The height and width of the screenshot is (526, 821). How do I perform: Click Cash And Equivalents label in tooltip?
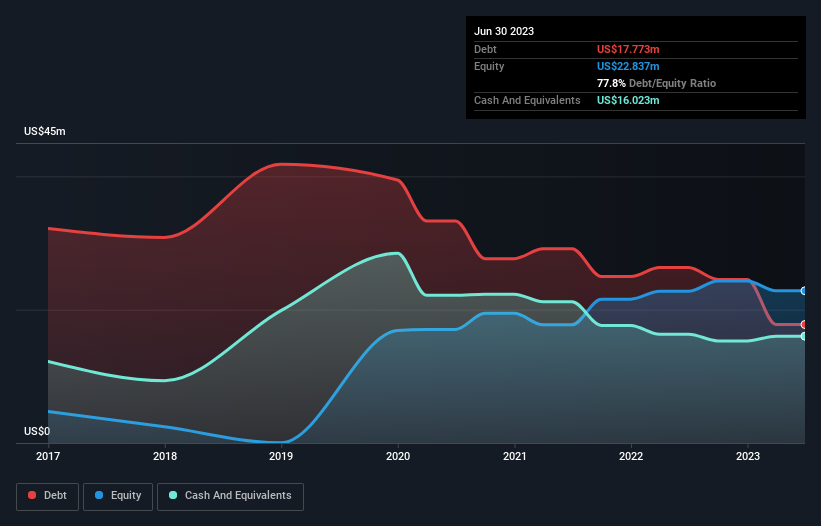[x=527, y=100]
